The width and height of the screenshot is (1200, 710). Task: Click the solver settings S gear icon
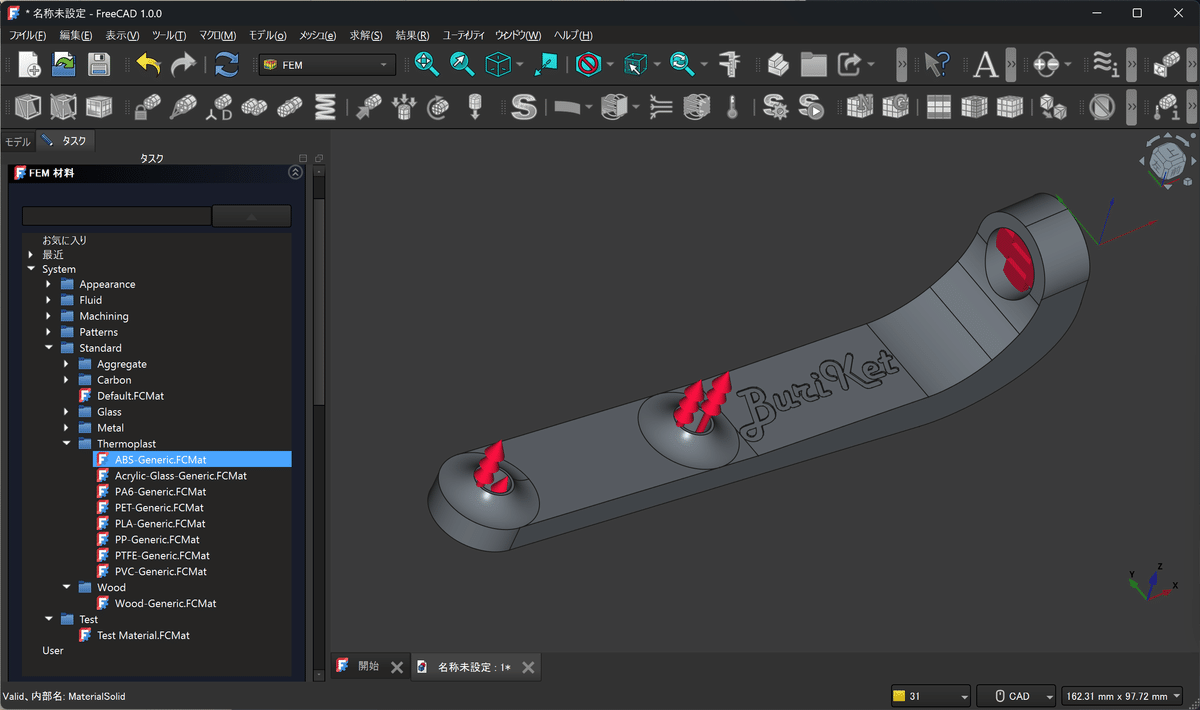coord(774,106)
